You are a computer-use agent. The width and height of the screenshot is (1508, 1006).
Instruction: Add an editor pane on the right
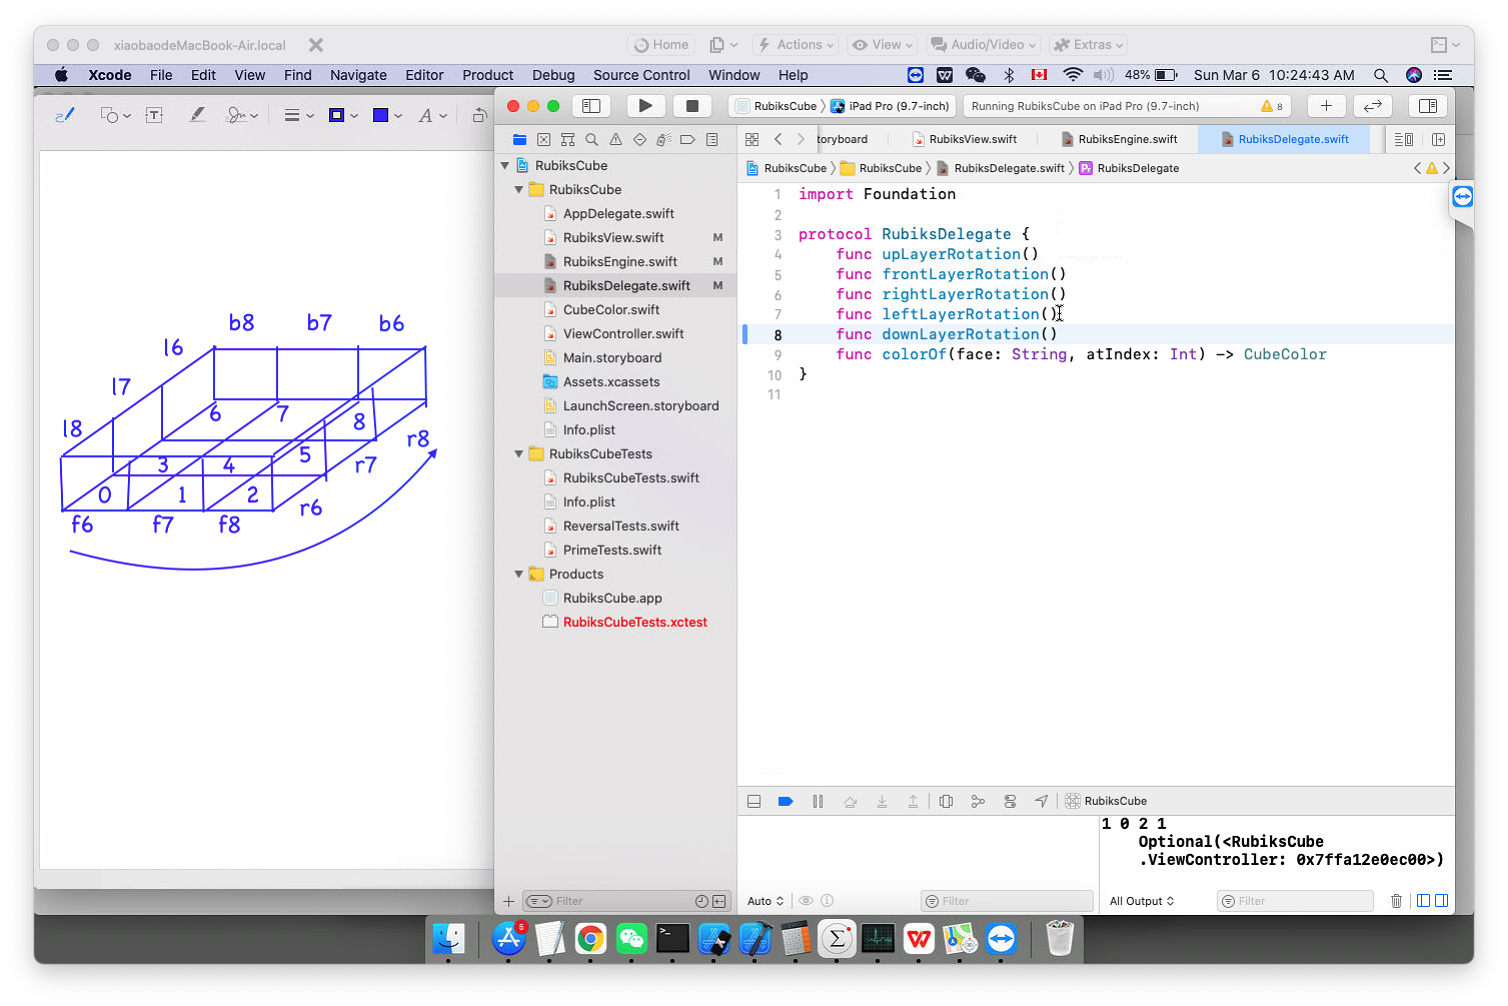point(1439,140)
